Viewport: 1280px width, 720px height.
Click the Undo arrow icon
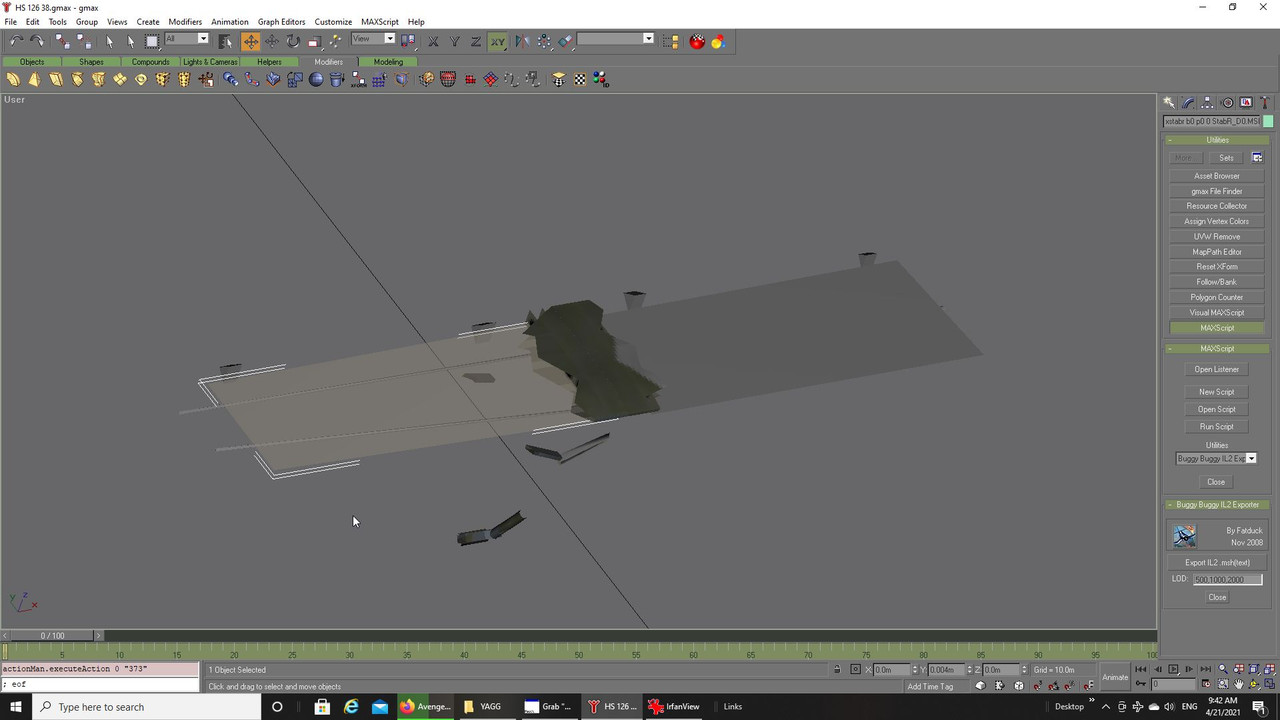tap(16, 41)
